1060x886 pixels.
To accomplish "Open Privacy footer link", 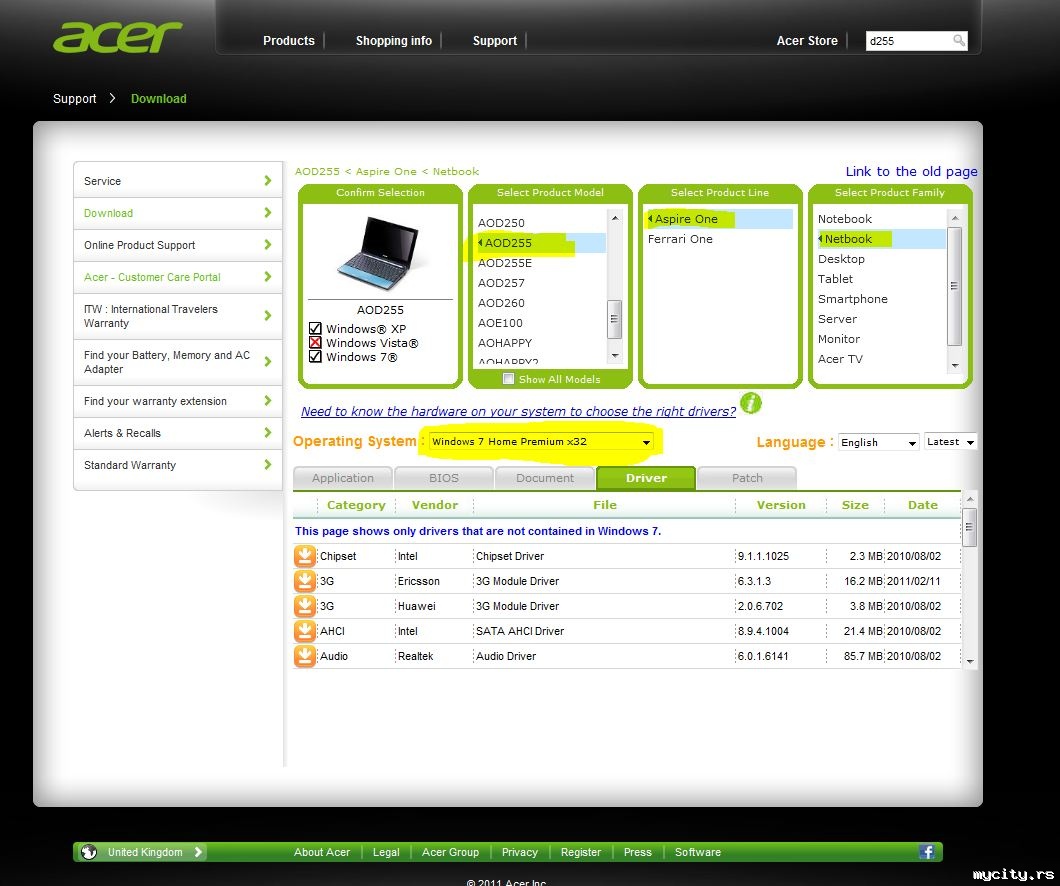I will 520,852.
